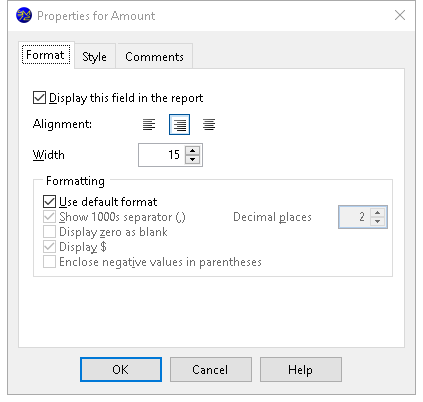Viewport: 423px width, 402px height.
Task: Toggle Show 1000s separator checkbox
Action: pos(49,217)
